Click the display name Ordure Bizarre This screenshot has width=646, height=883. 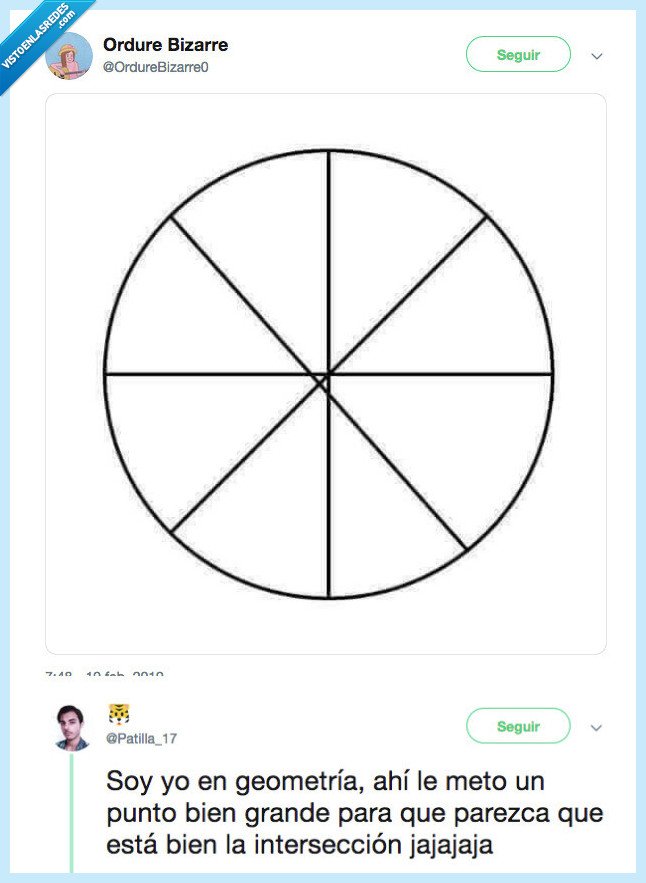click(166, 44)
